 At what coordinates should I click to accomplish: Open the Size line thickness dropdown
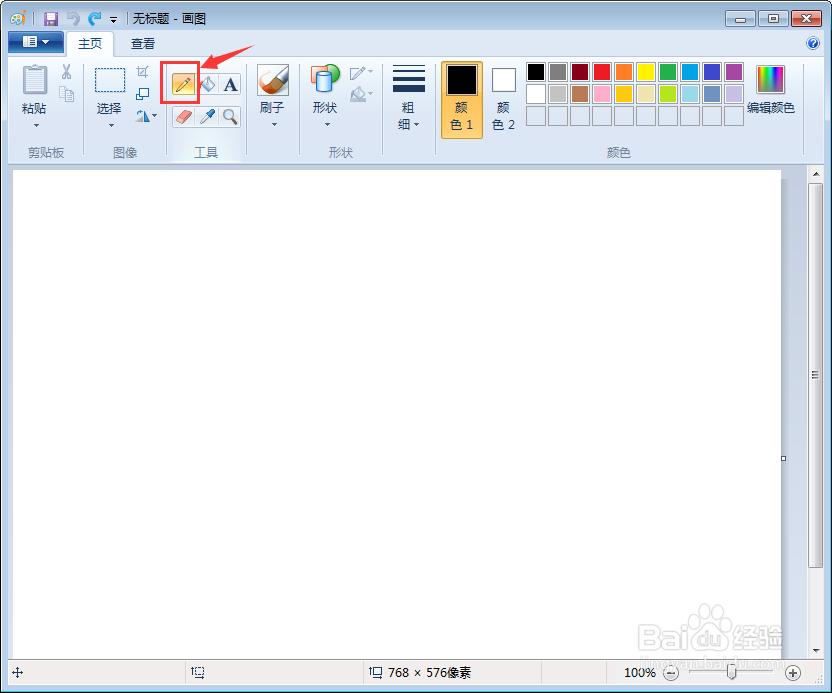point(409,97)
